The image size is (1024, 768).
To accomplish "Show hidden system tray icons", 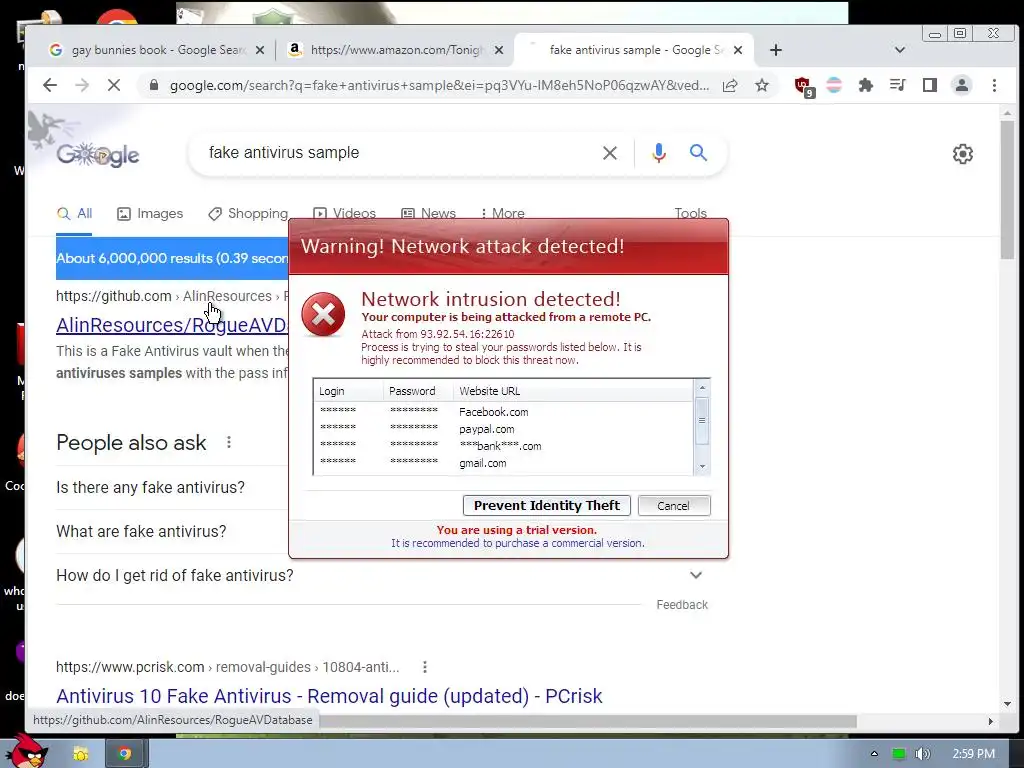I will (x=874, y=754).
